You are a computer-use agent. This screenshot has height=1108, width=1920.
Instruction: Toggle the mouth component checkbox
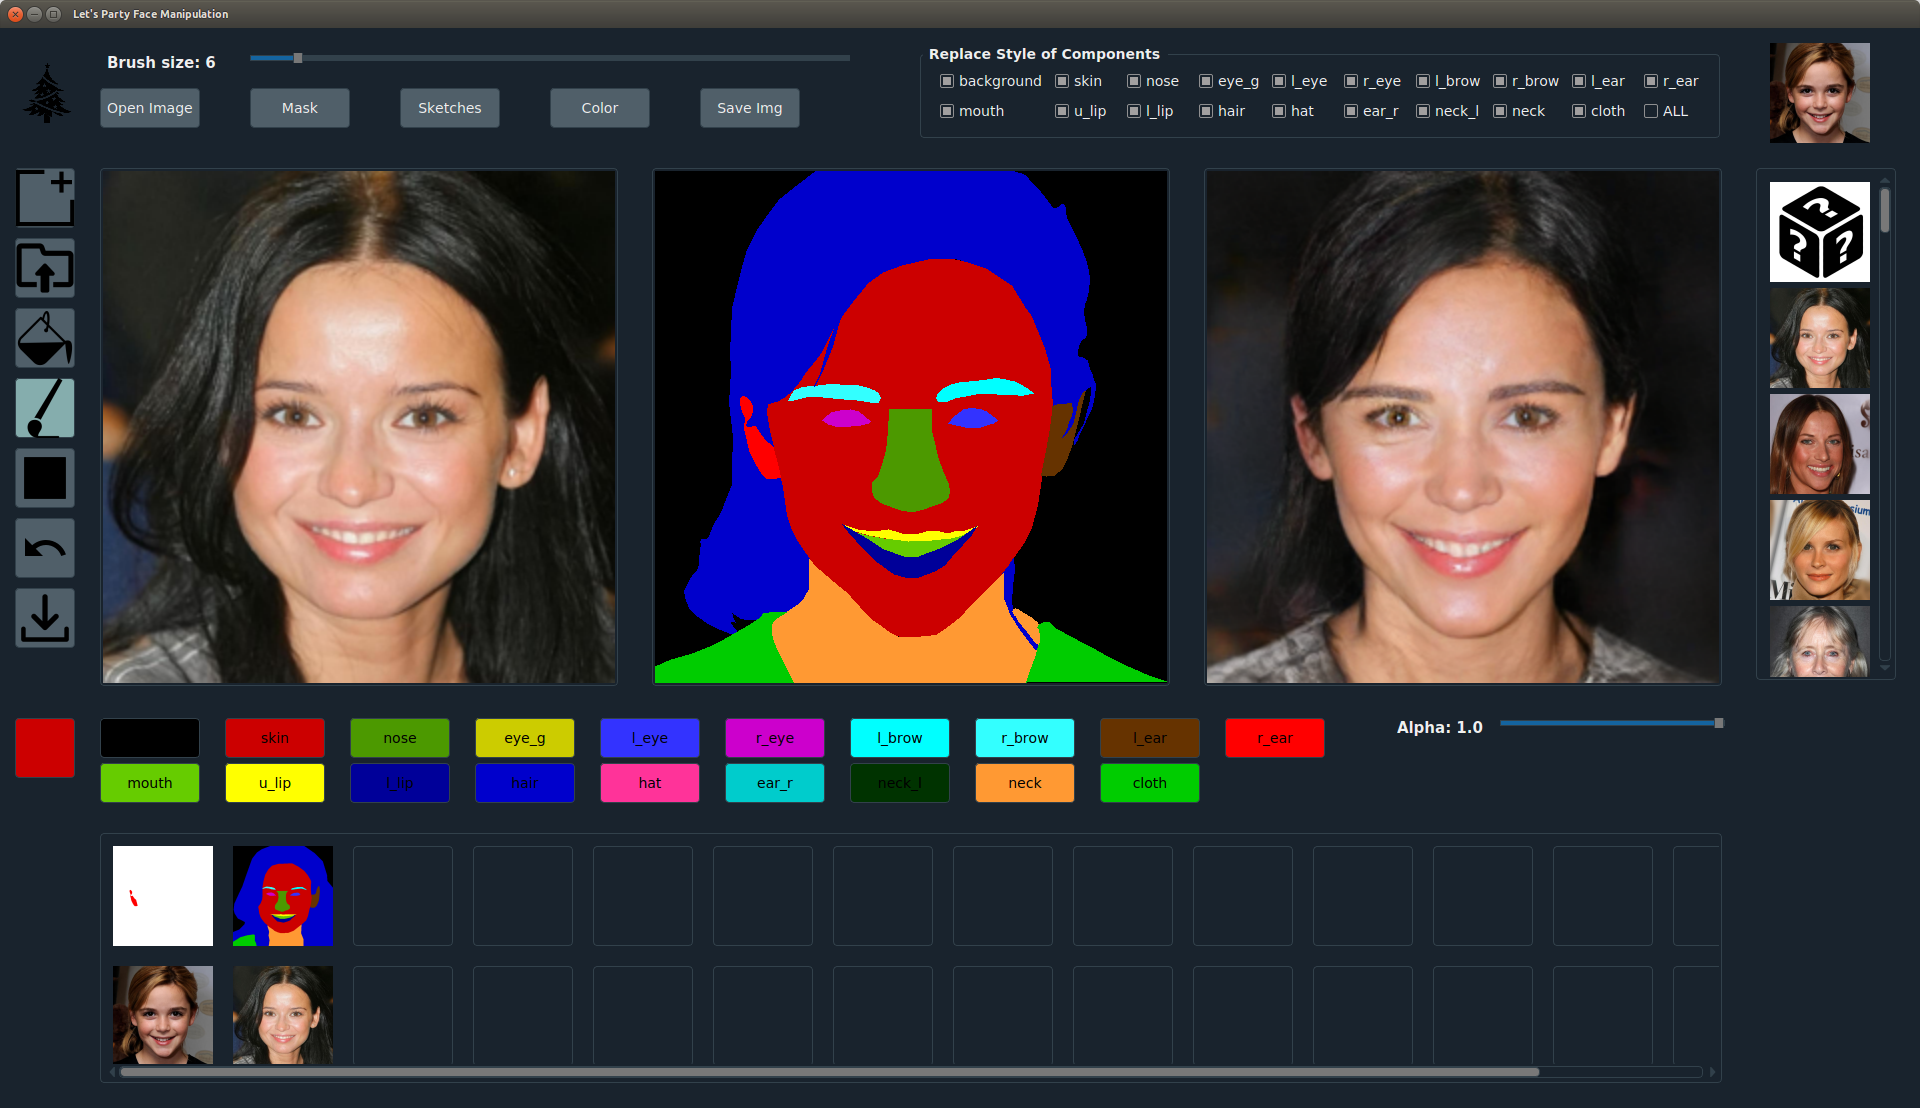[947, 111]
